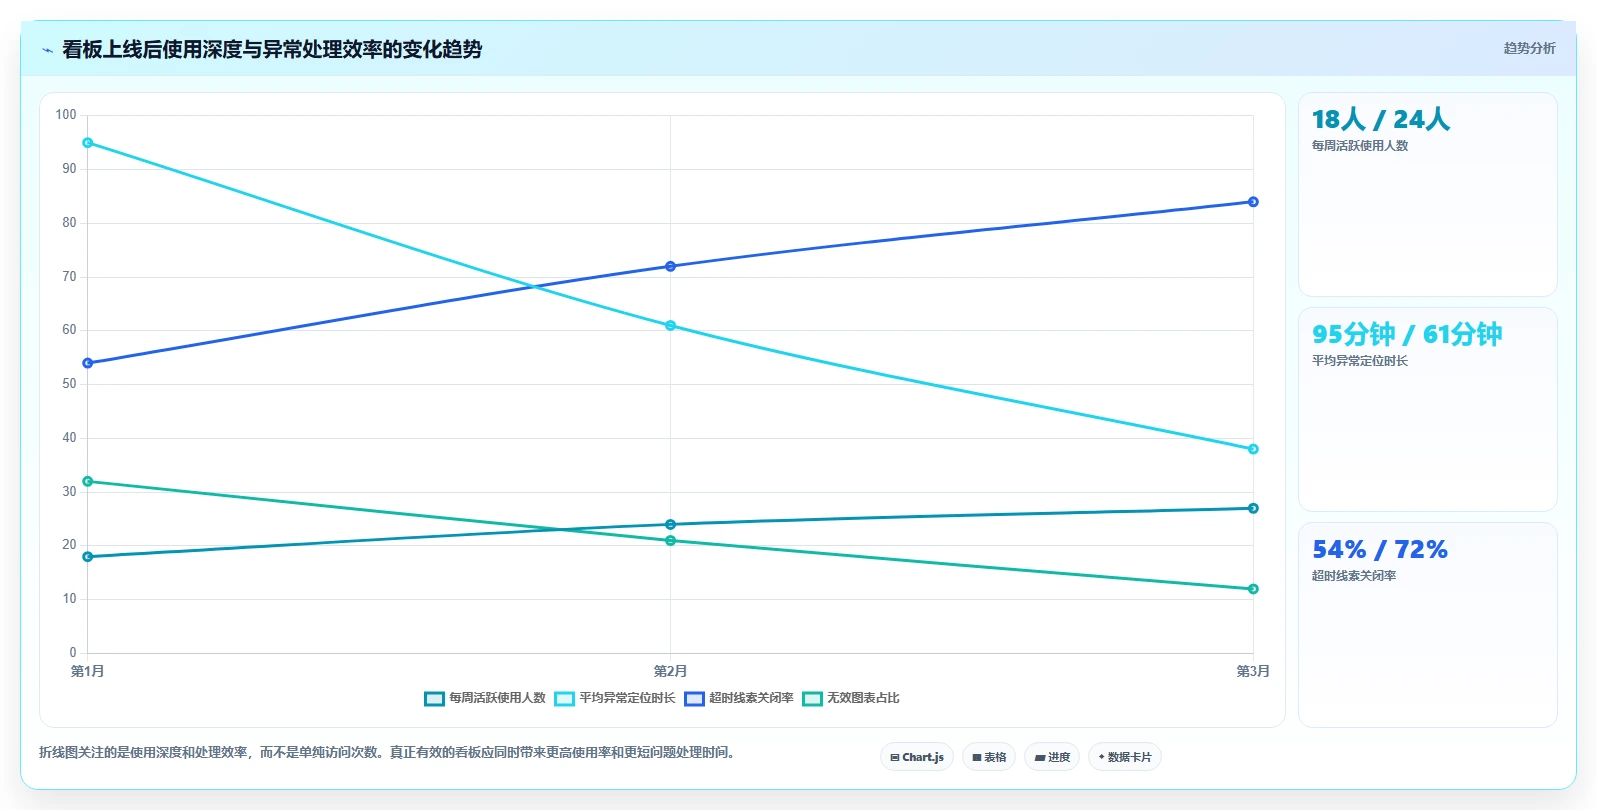1597x810 pixels.
Task: Click the 超时线索关闭率 data point at 第2月 (72)
Action: 670,266
